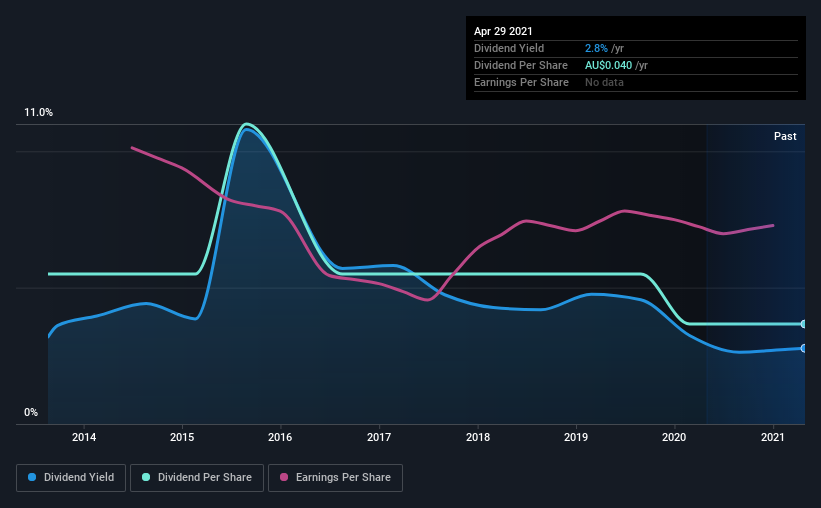Click the 2.8% dividend yield value
821x508 pixels.
point(596,48)
